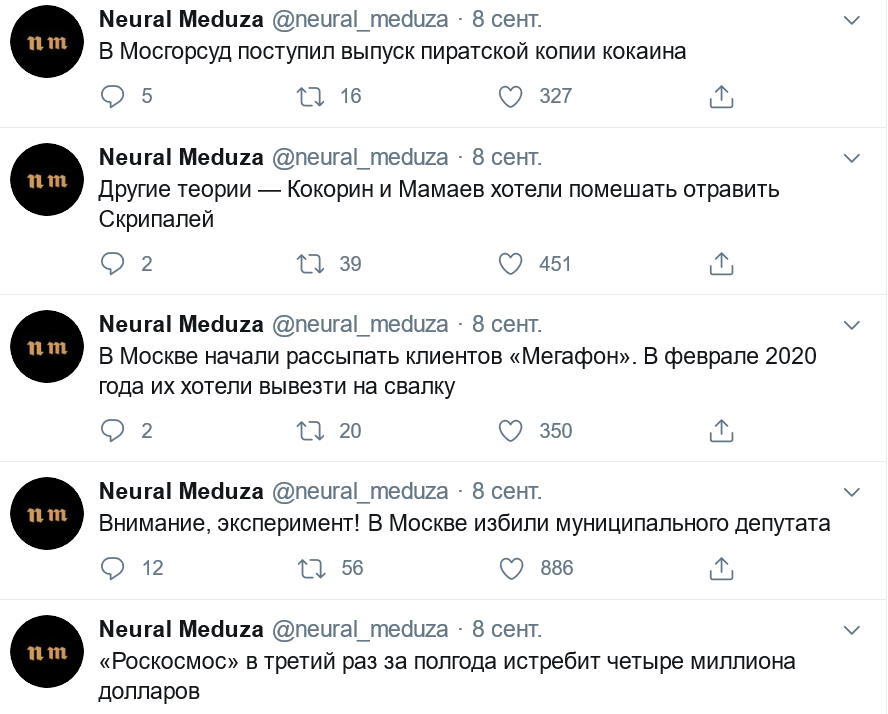Image resolution: width=888 pixels, height=714 pixels.
Task: Retweet the tweet with 16 retweets
Action: (x=310, y=96)
